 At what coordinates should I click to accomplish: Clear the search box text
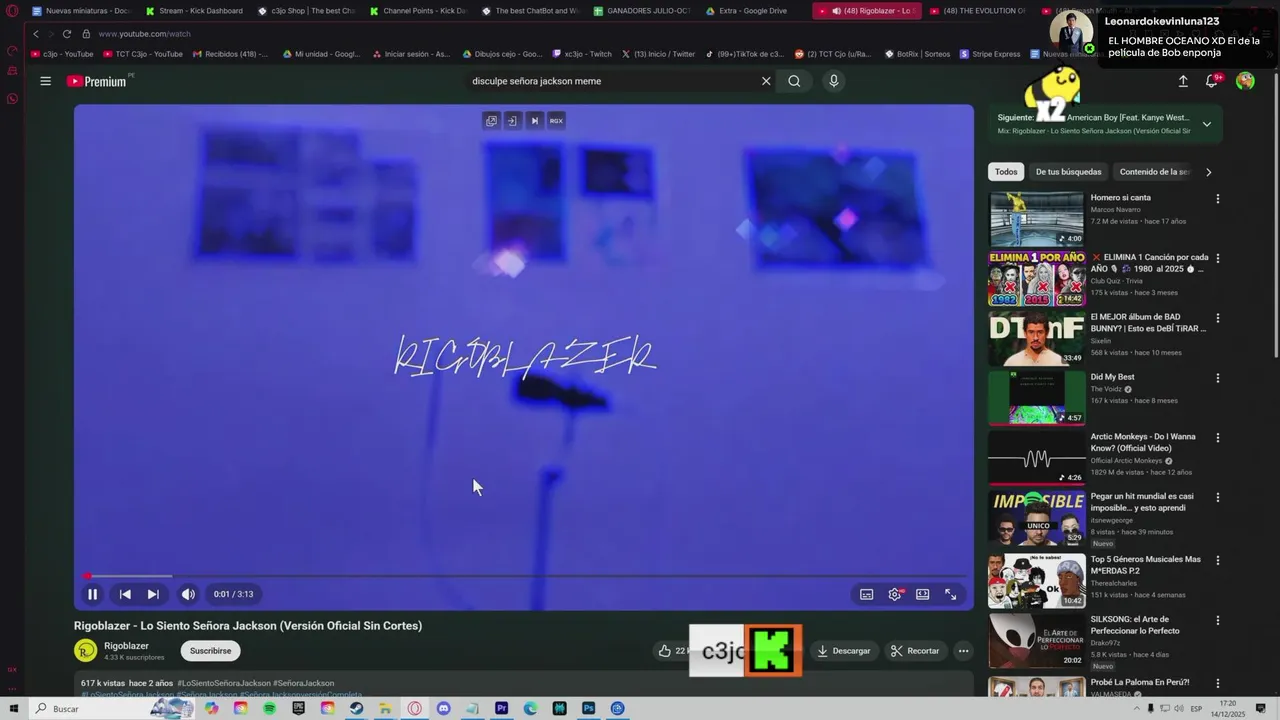(766, 81)
